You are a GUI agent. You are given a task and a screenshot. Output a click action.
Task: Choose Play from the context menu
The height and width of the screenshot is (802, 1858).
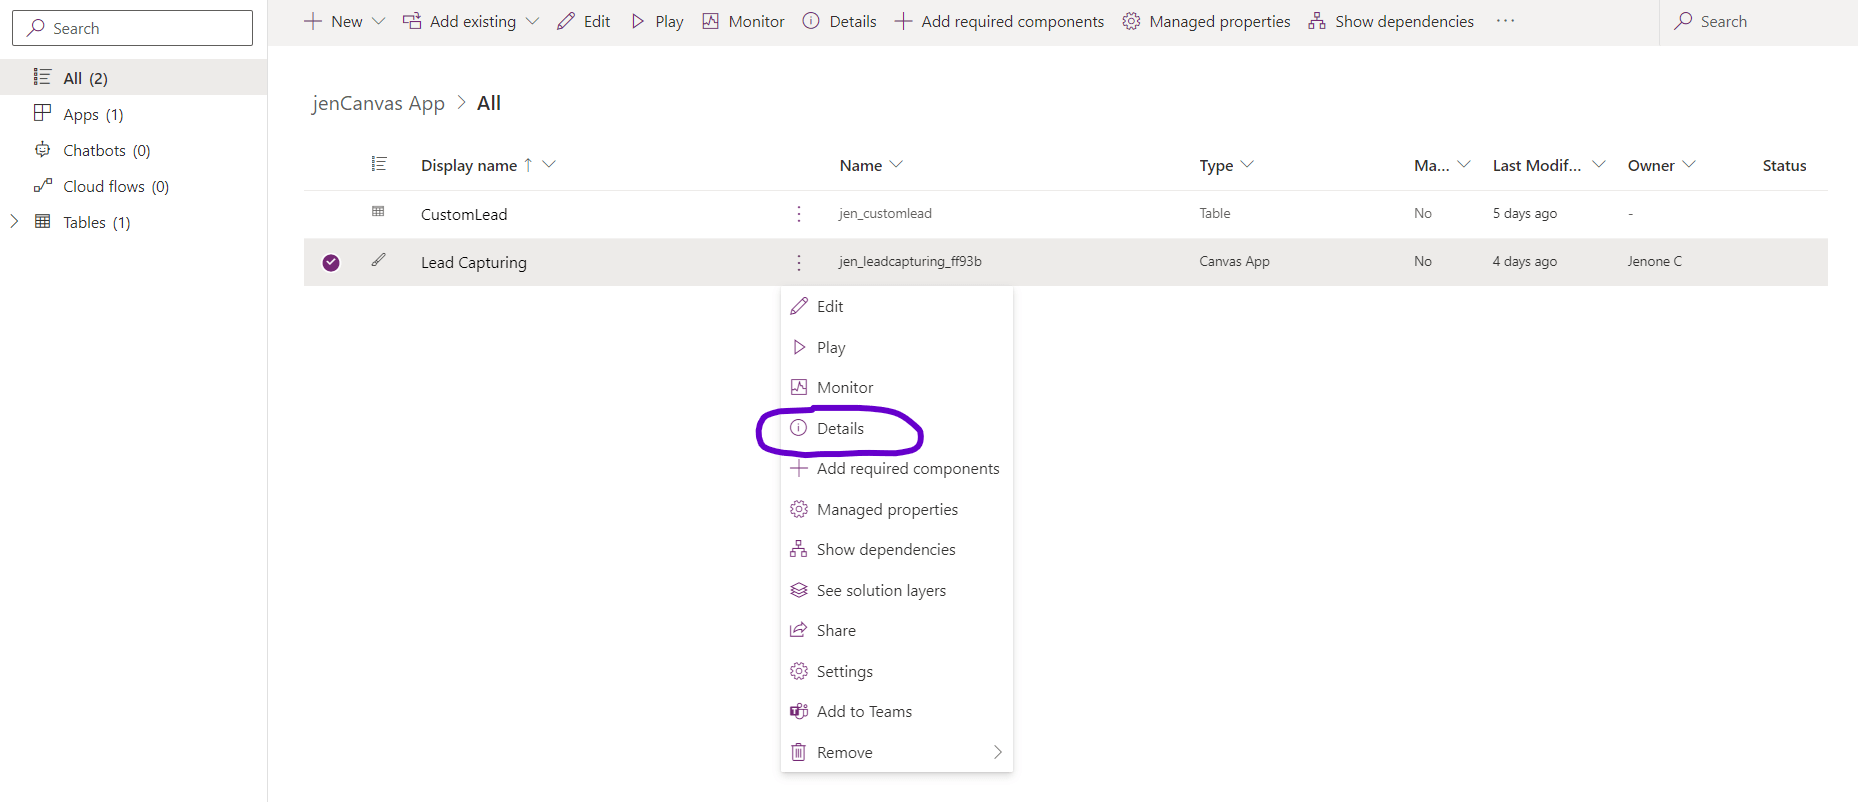tap(897, 347)
